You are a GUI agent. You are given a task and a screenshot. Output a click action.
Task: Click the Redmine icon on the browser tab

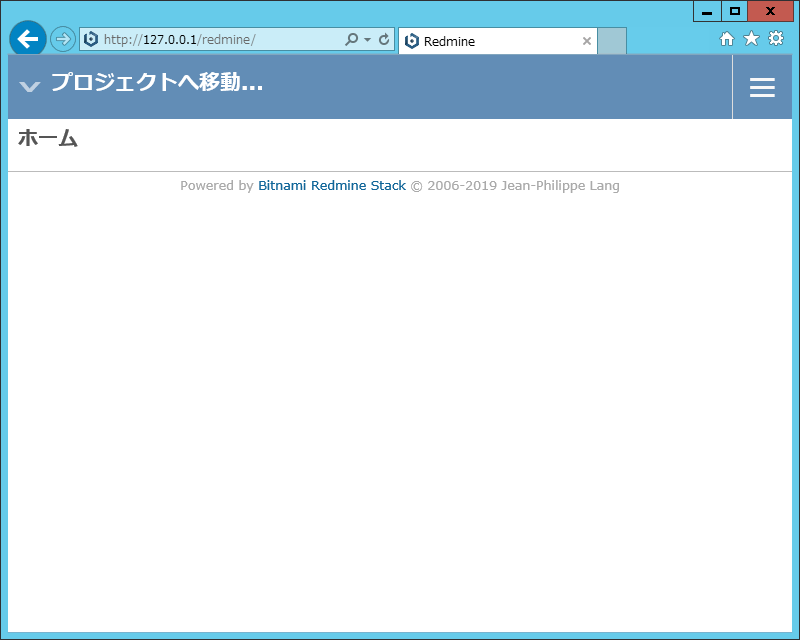[413, 41]
